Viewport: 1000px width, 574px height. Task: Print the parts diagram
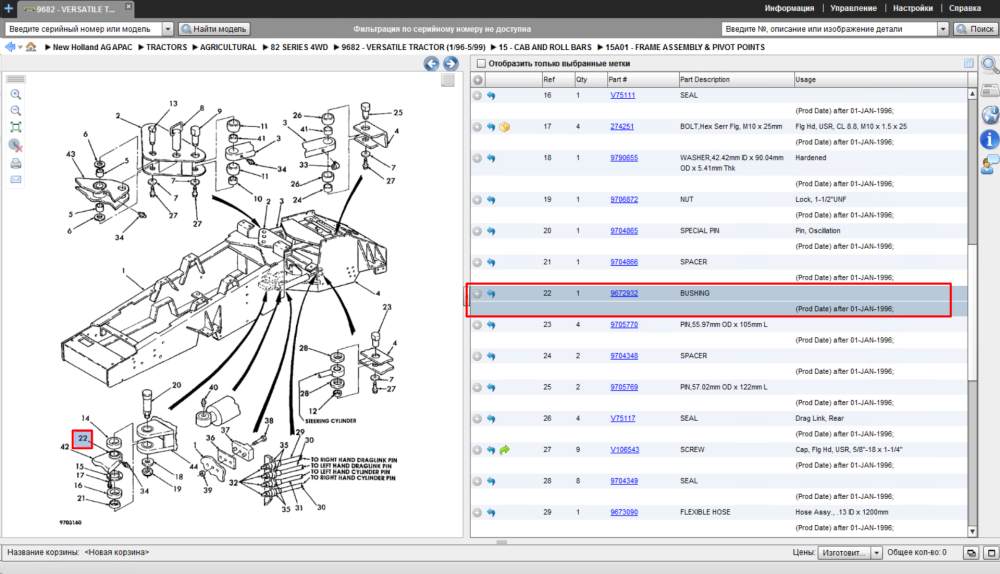16,163
